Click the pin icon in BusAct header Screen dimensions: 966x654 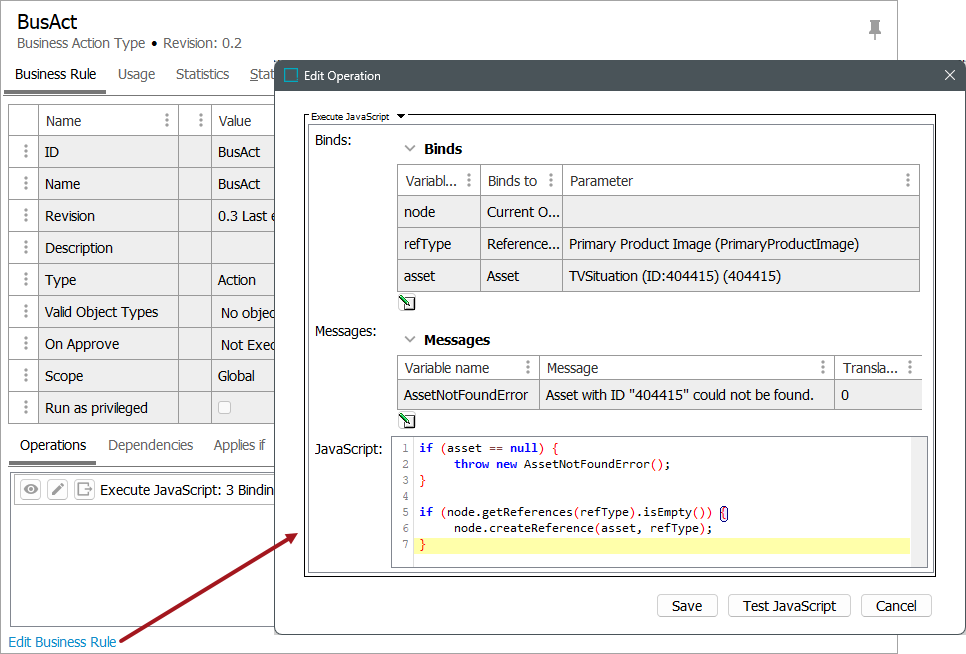point(875,30)
